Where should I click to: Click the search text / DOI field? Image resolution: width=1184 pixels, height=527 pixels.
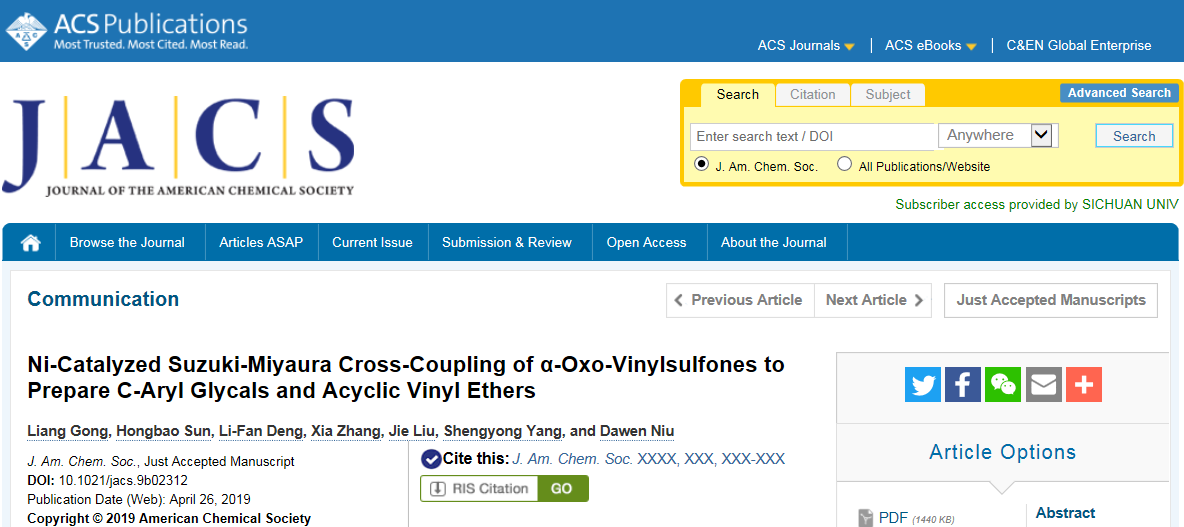812,137
